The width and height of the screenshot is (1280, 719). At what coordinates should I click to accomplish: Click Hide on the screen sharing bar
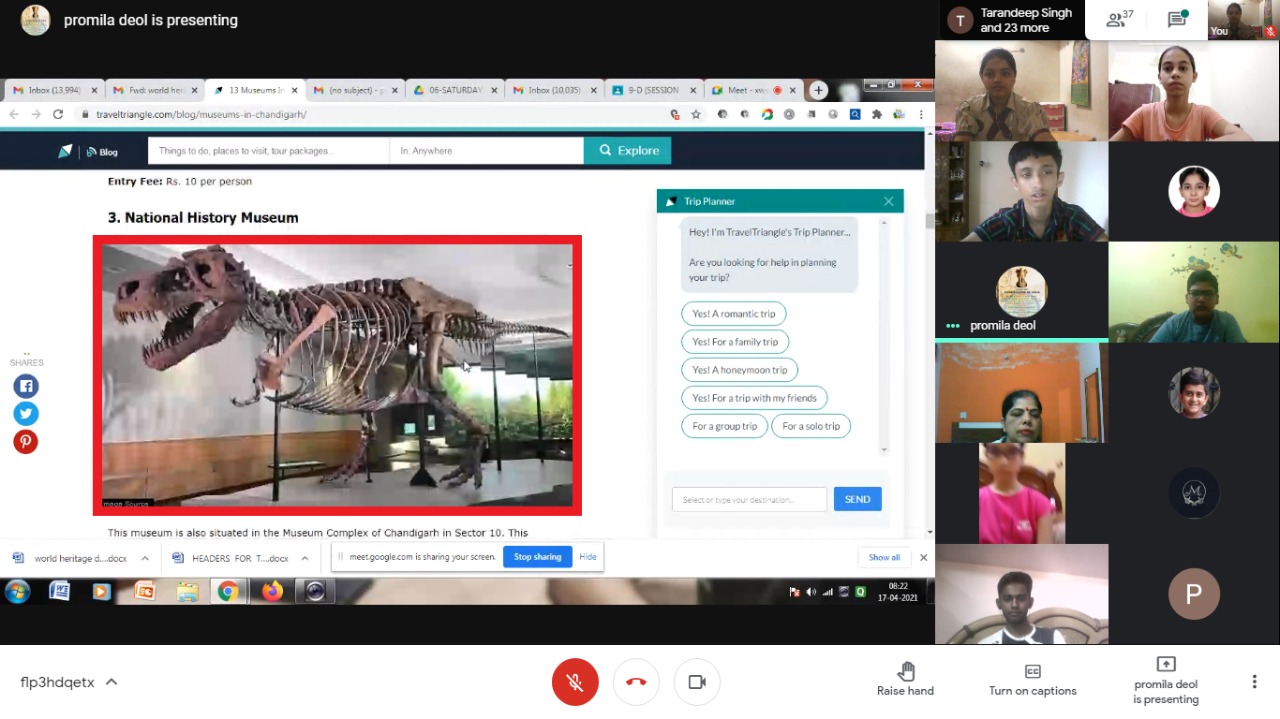tap(588, 557)
